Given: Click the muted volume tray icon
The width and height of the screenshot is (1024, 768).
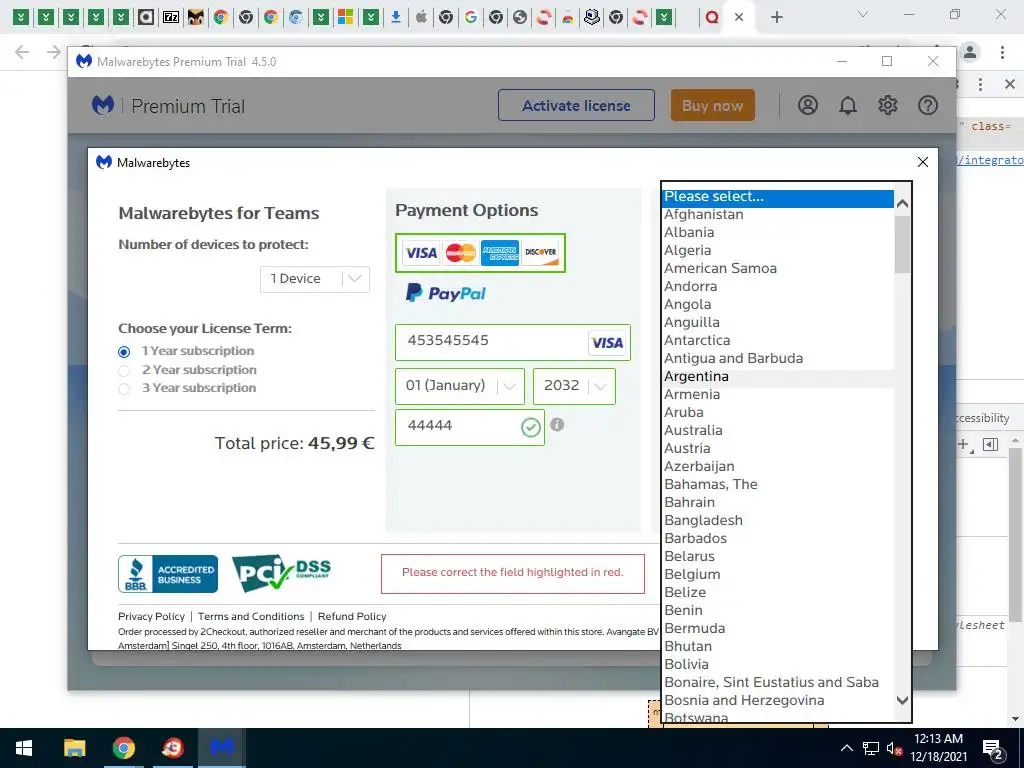Looking at the screenshot, I should tap(894, 748).
